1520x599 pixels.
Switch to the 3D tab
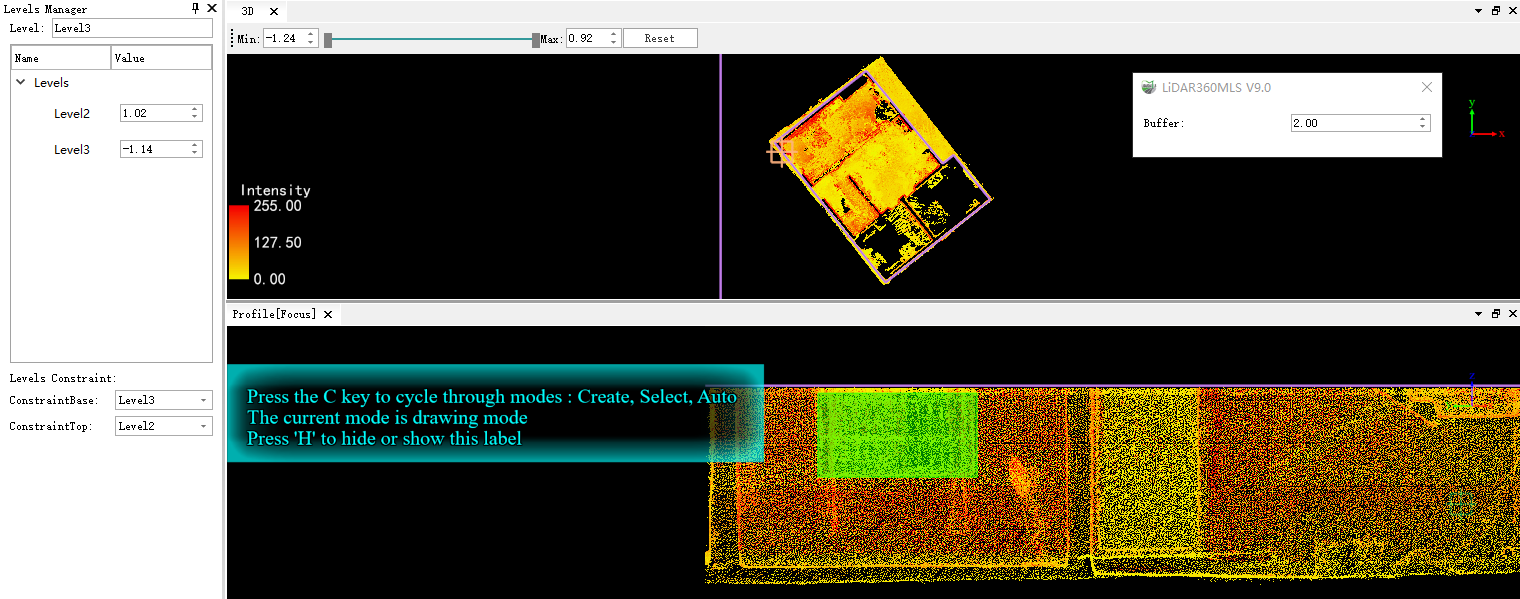click(x=248, y=12)
